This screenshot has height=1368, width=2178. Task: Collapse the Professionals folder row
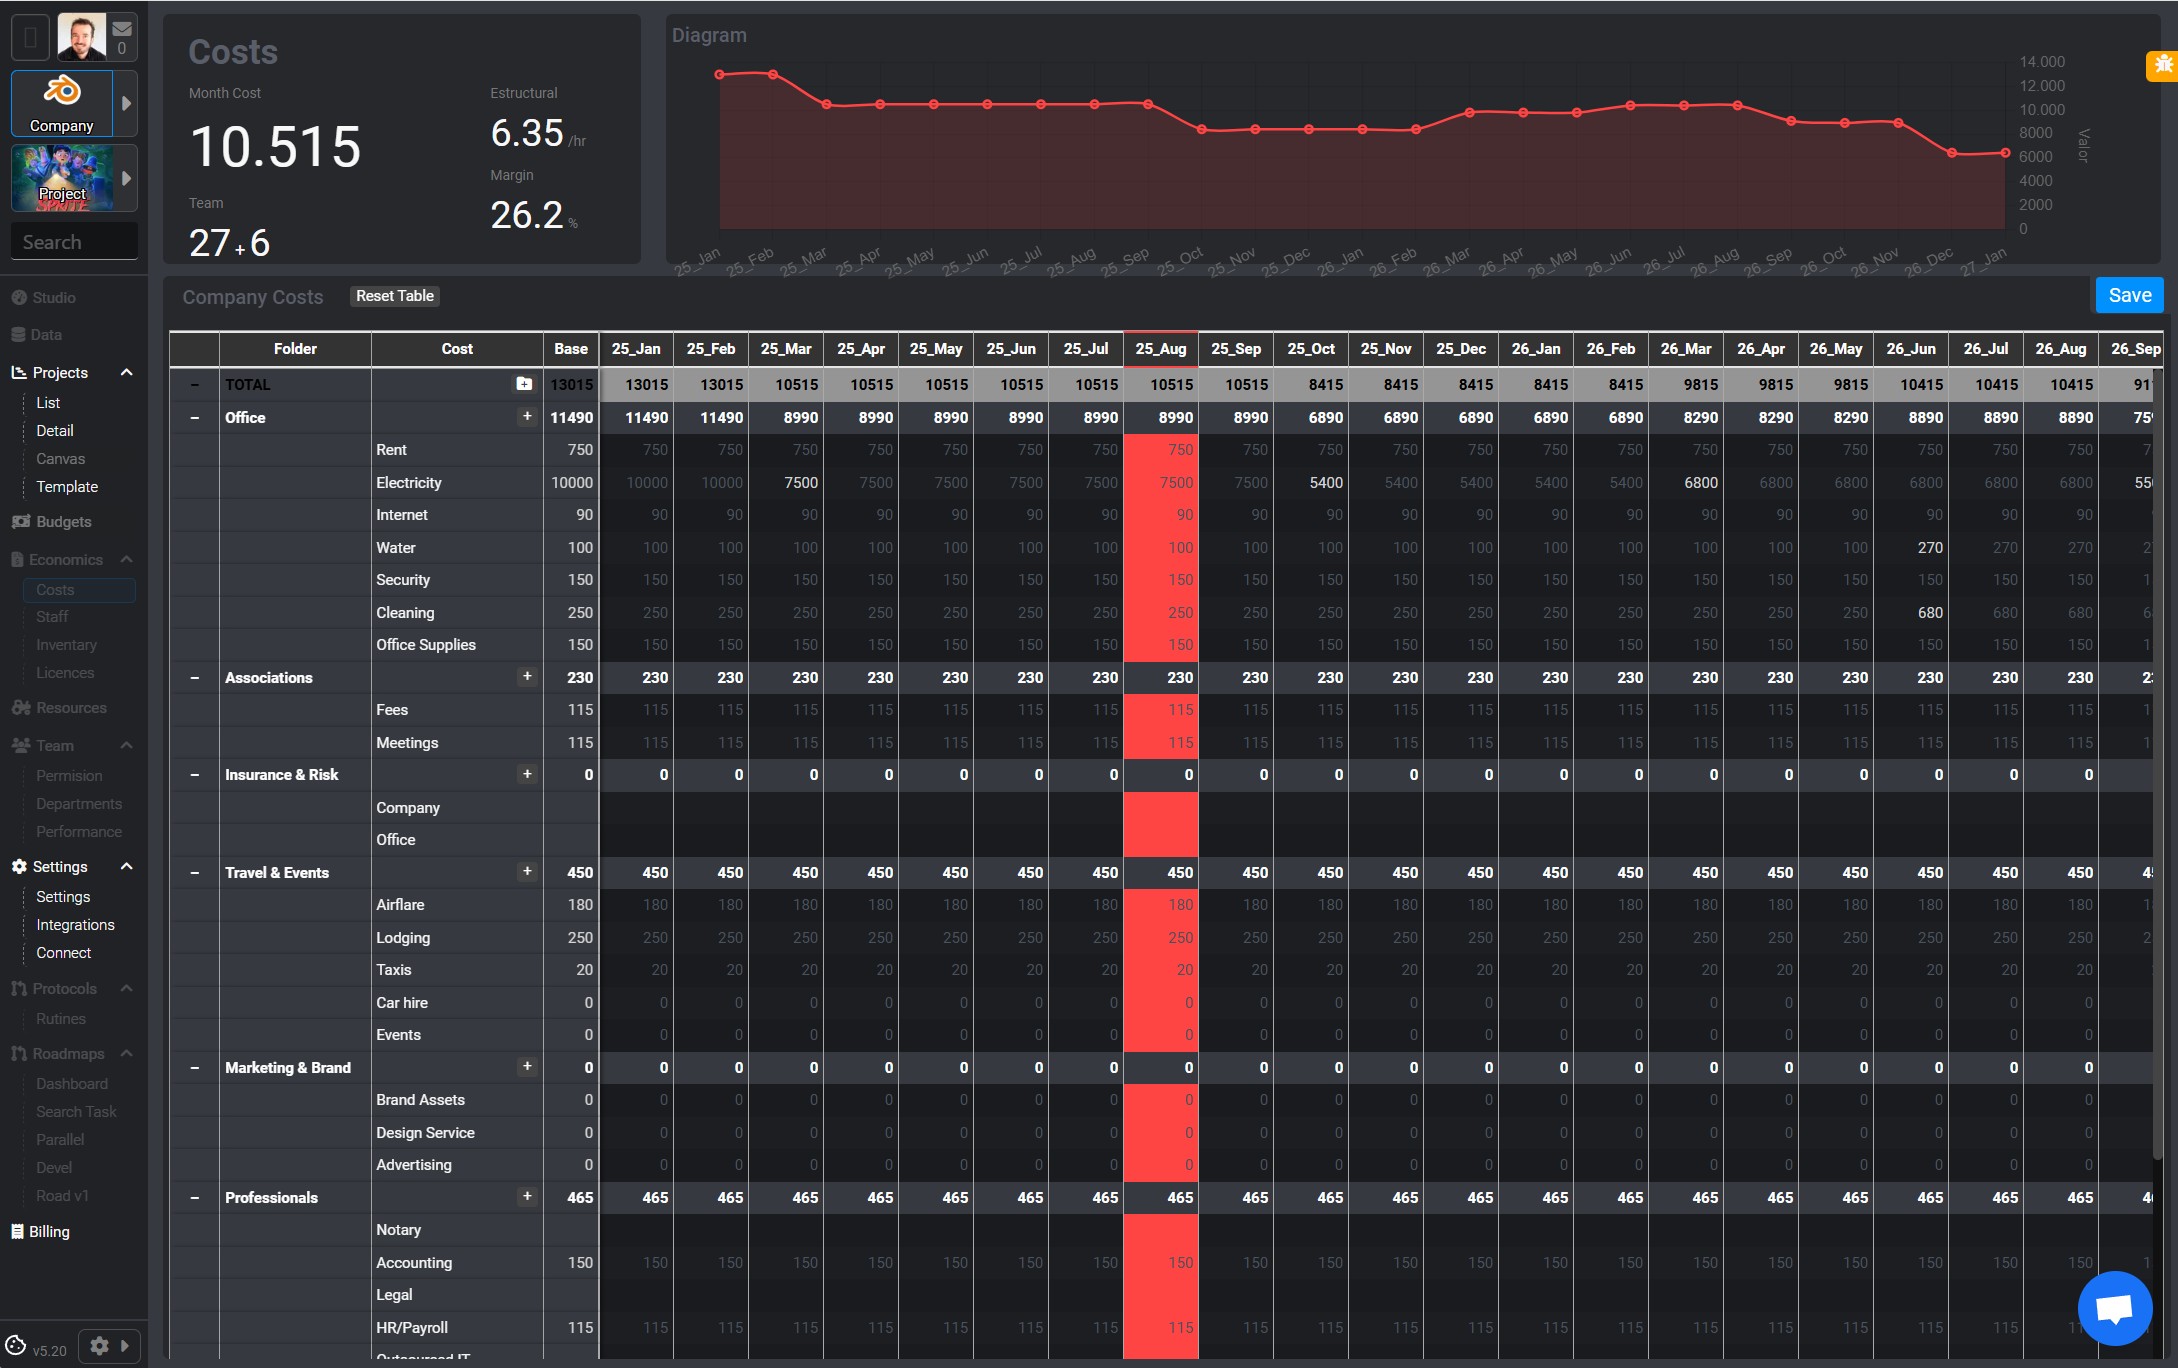[194, 1198]
